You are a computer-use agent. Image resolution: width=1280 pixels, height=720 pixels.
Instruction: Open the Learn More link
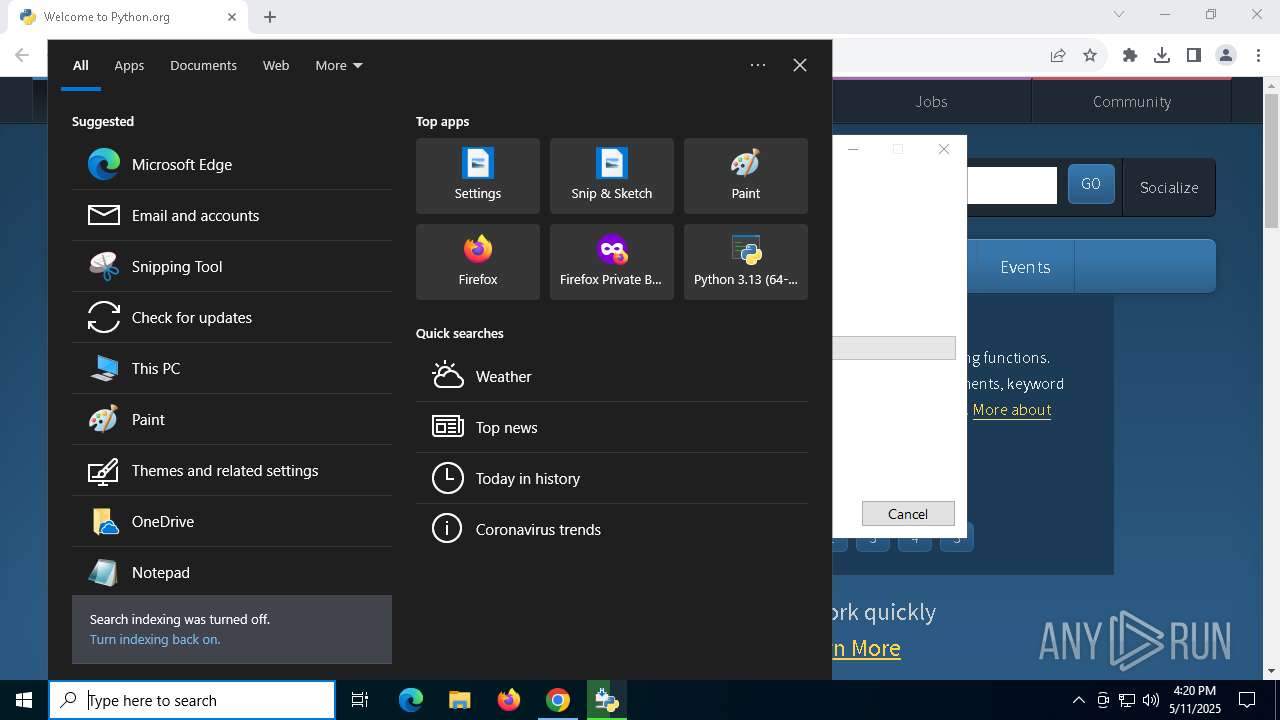coord(867,648)
